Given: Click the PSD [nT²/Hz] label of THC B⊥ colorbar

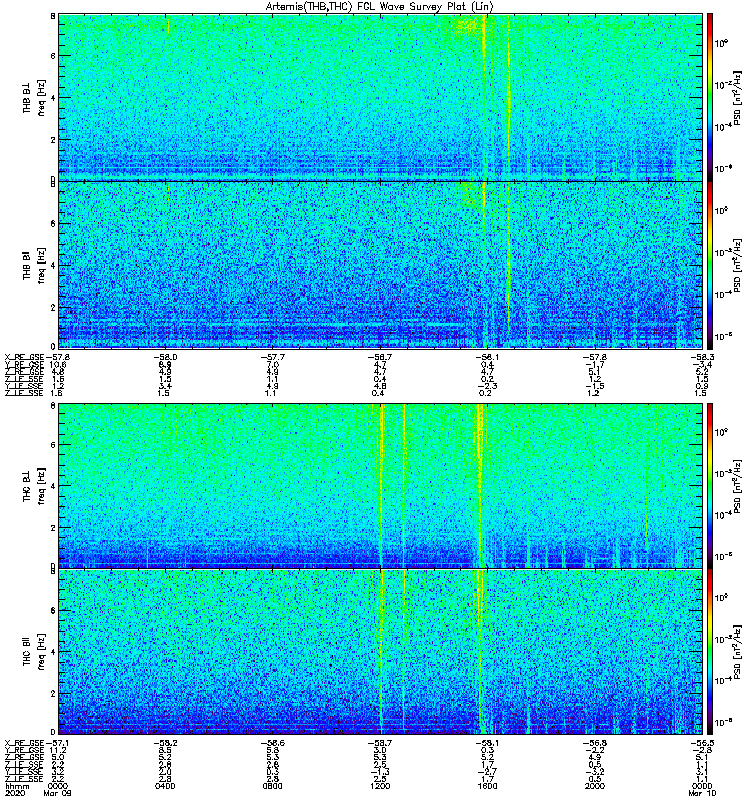Looking at the screenshot, I should coord(738,486).
